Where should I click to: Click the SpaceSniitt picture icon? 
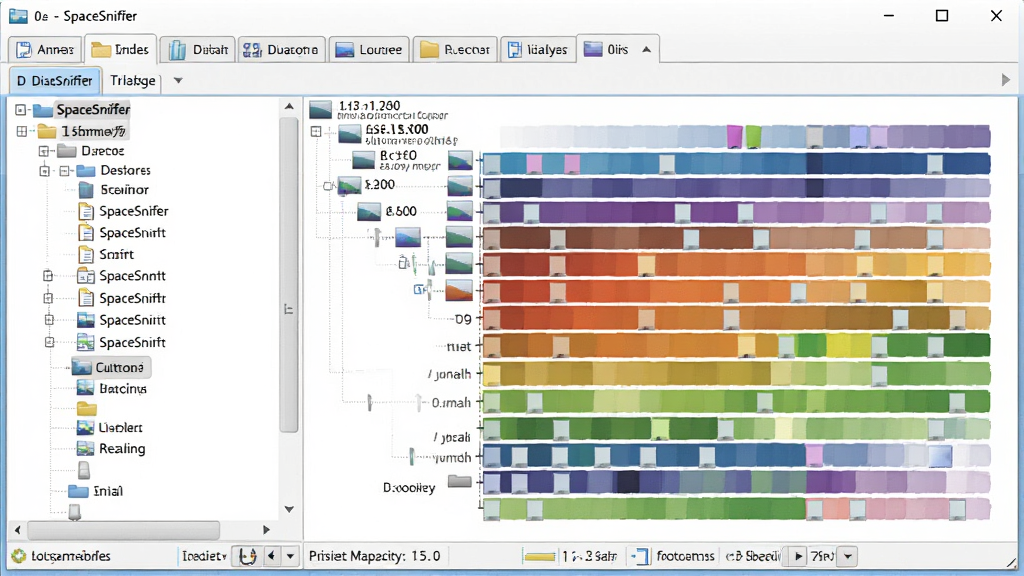tap(86, 320)
